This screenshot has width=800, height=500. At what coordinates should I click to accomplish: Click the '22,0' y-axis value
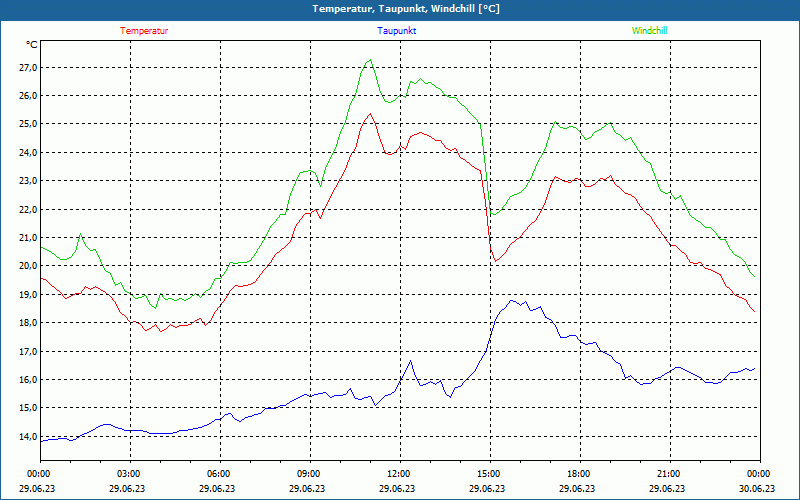29,210
